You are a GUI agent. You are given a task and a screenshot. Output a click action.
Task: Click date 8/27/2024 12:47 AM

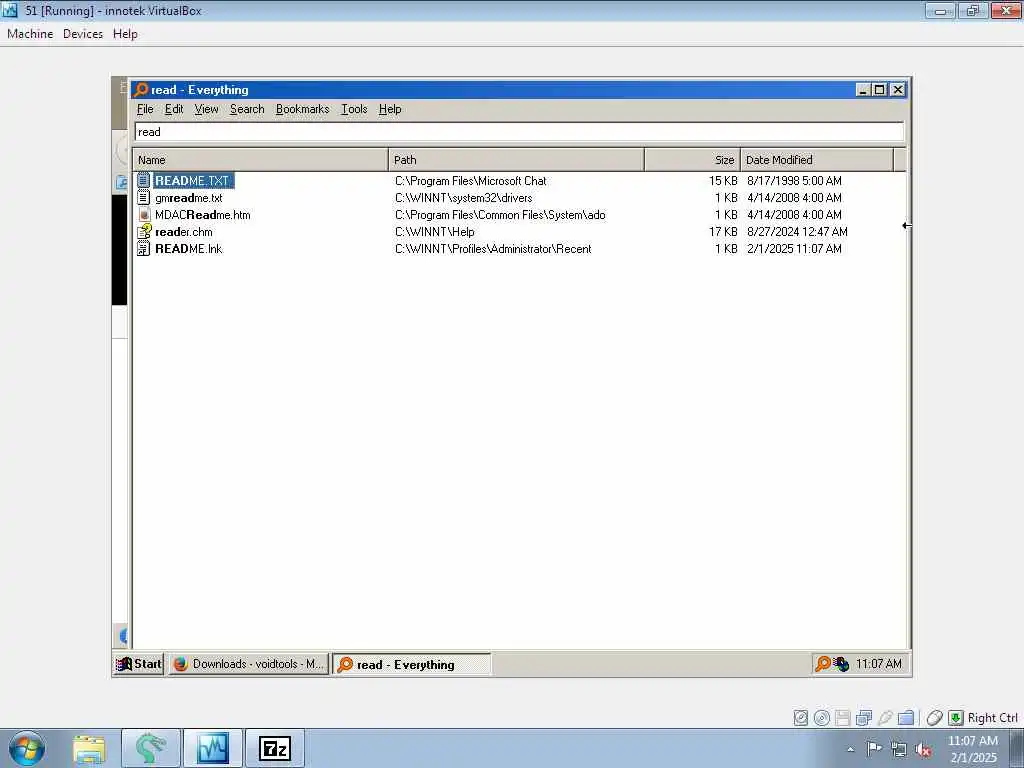point(797,232)
